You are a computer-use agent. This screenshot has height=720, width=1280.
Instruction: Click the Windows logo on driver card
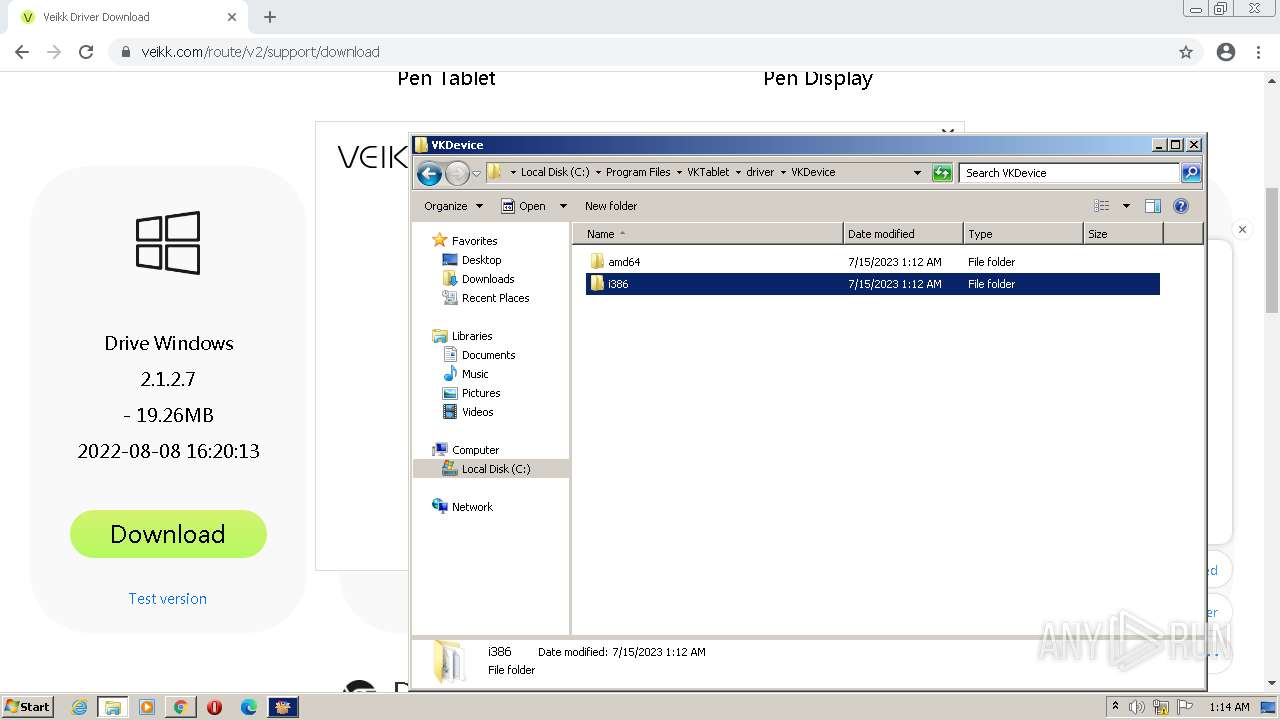coord(168,242)
